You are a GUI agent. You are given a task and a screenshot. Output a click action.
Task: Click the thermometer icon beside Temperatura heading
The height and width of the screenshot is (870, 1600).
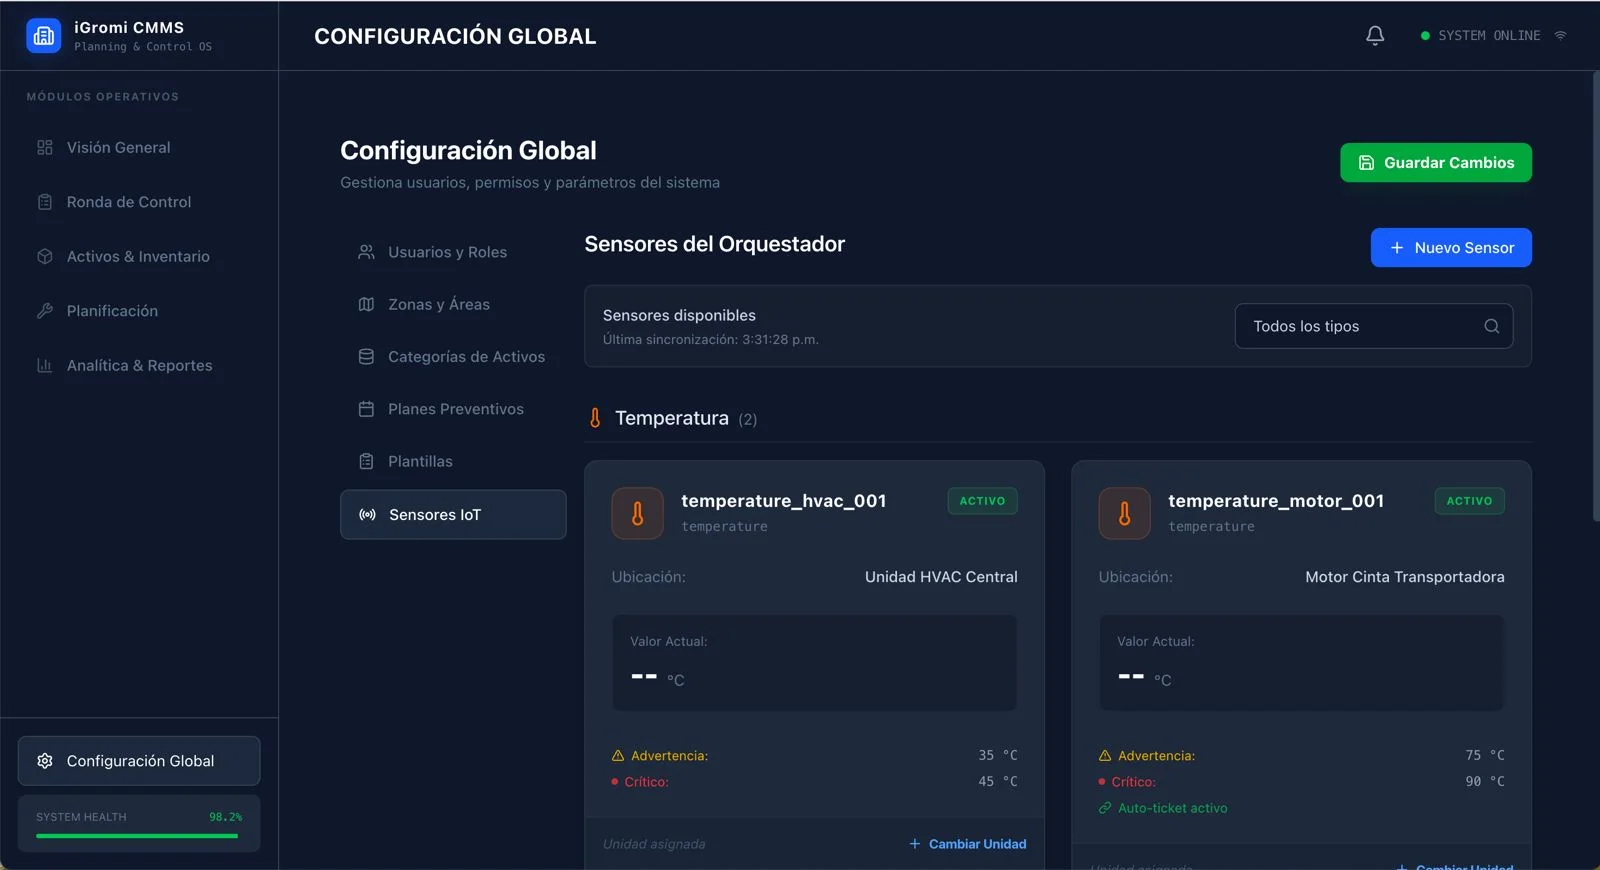point(595,418)
